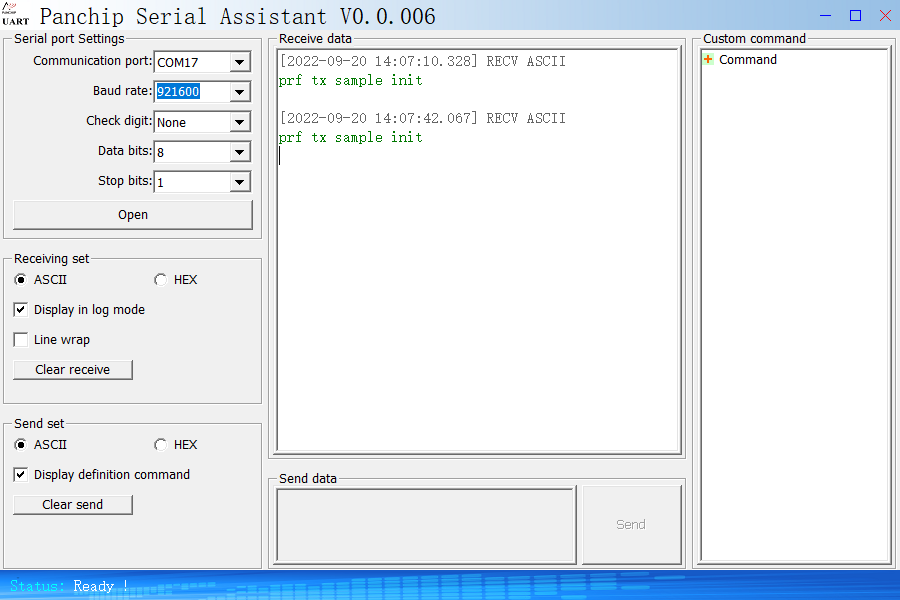Viewport: 900px width, 600px height.
Task: Open the Communication port dropdown arrow
Action: pyautogui.click(x=240, y=62)
